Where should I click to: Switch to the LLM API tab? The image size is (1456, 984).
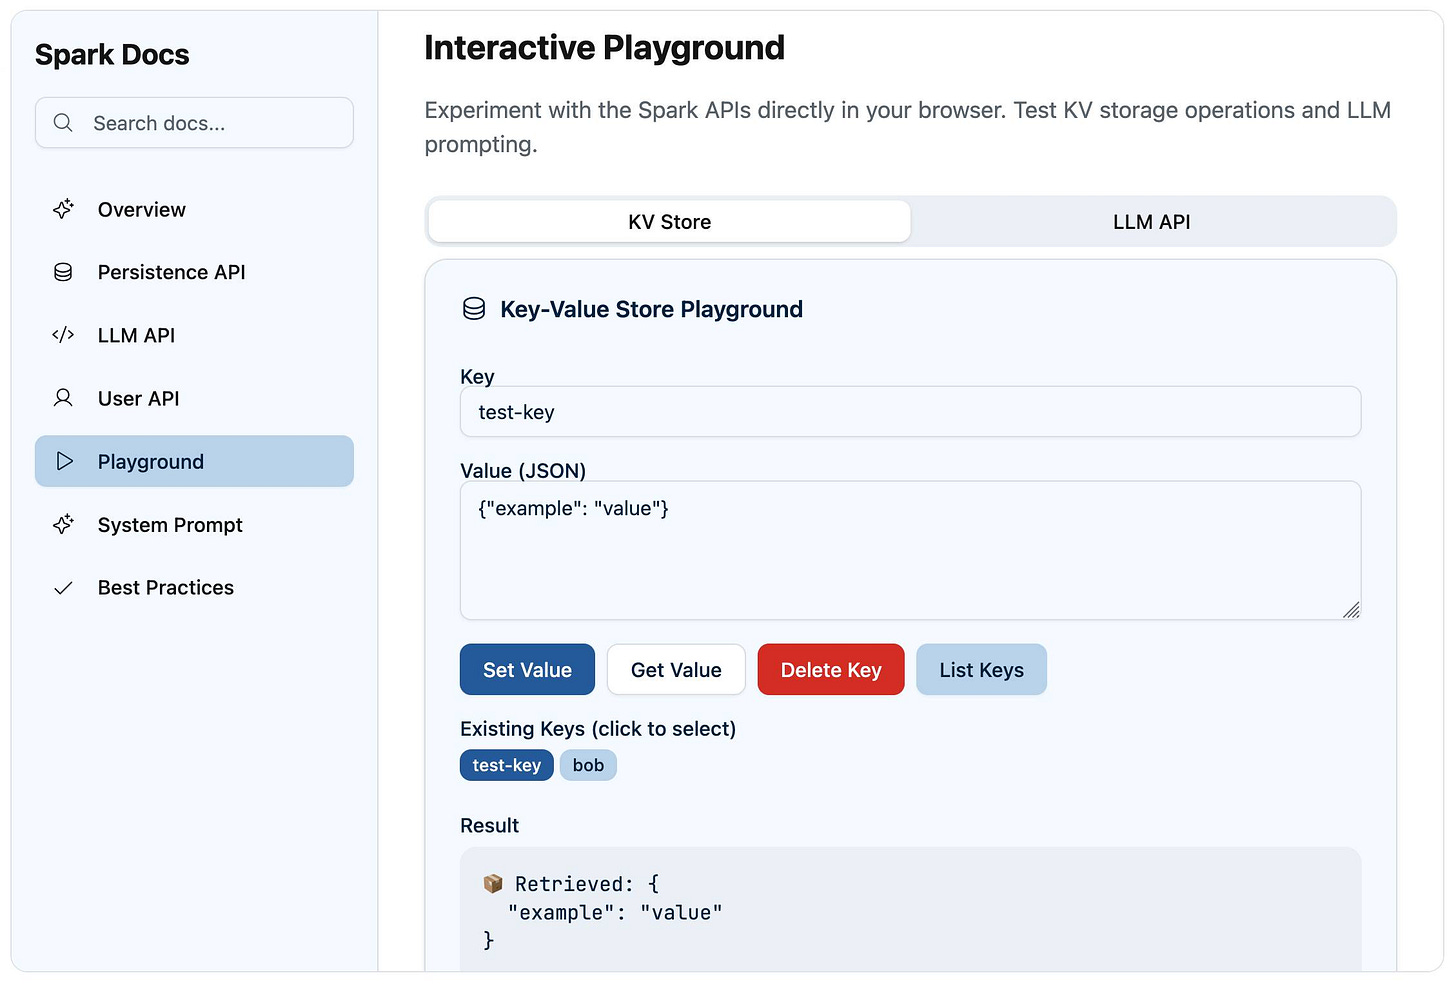[1151, 221]
